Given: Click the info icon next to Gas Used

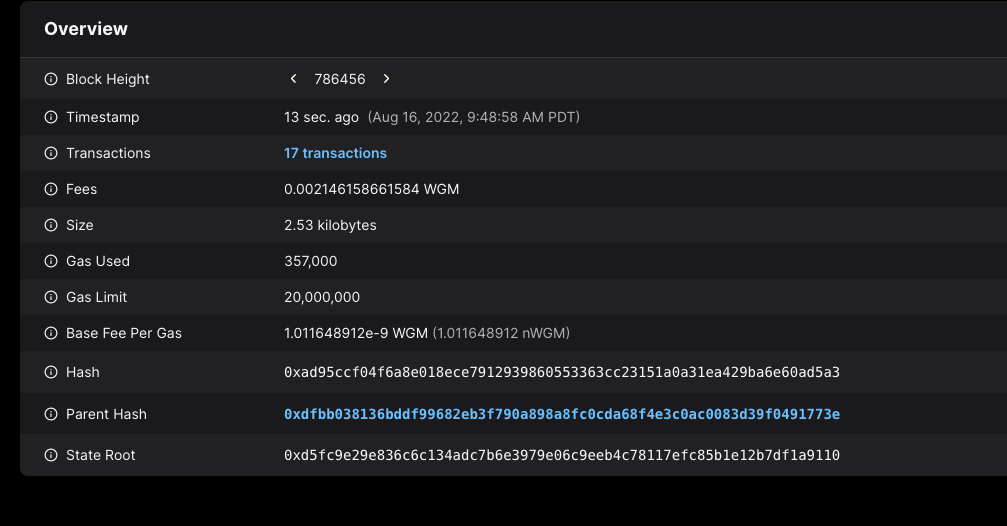Looking at the screenshot, I should 51,261.
